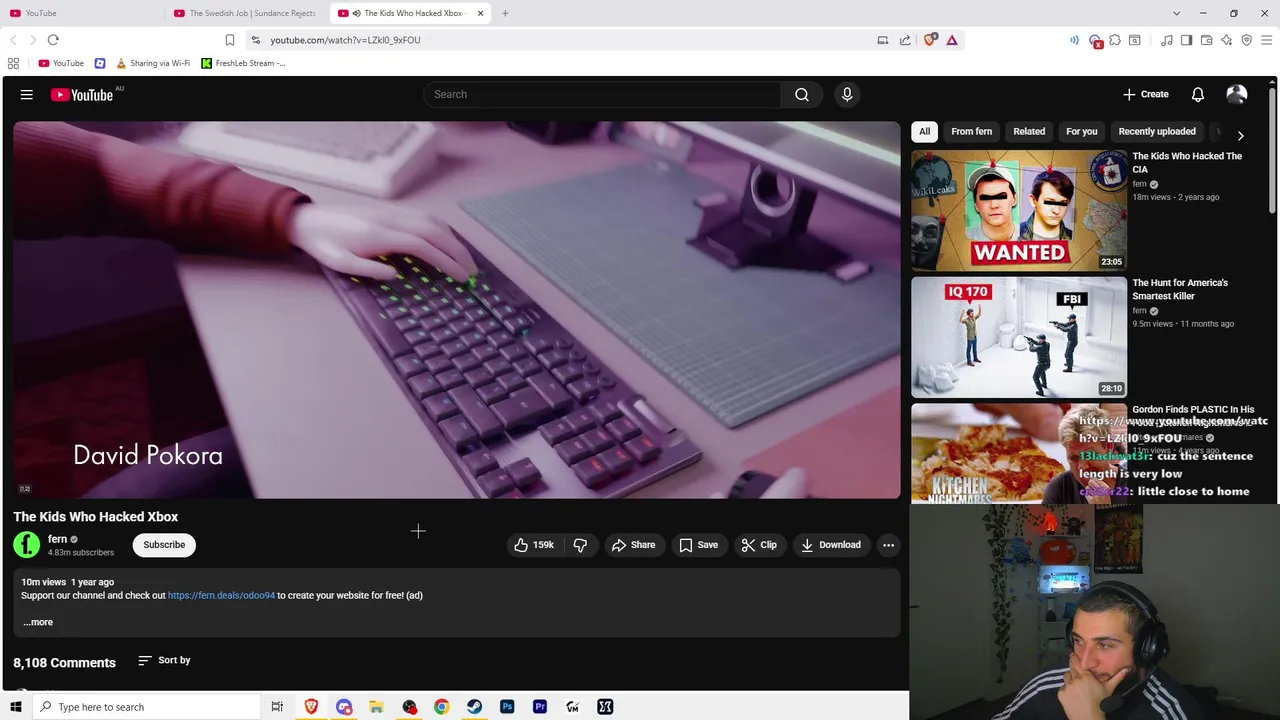The width and height of the screenshot is (1280, 720).
Task: Open the browser main hamburger menu
Action: pos(1267,40)
